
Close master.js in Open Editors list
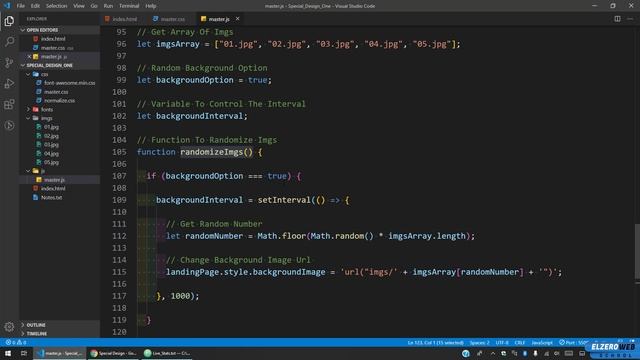tap(29, 56)
